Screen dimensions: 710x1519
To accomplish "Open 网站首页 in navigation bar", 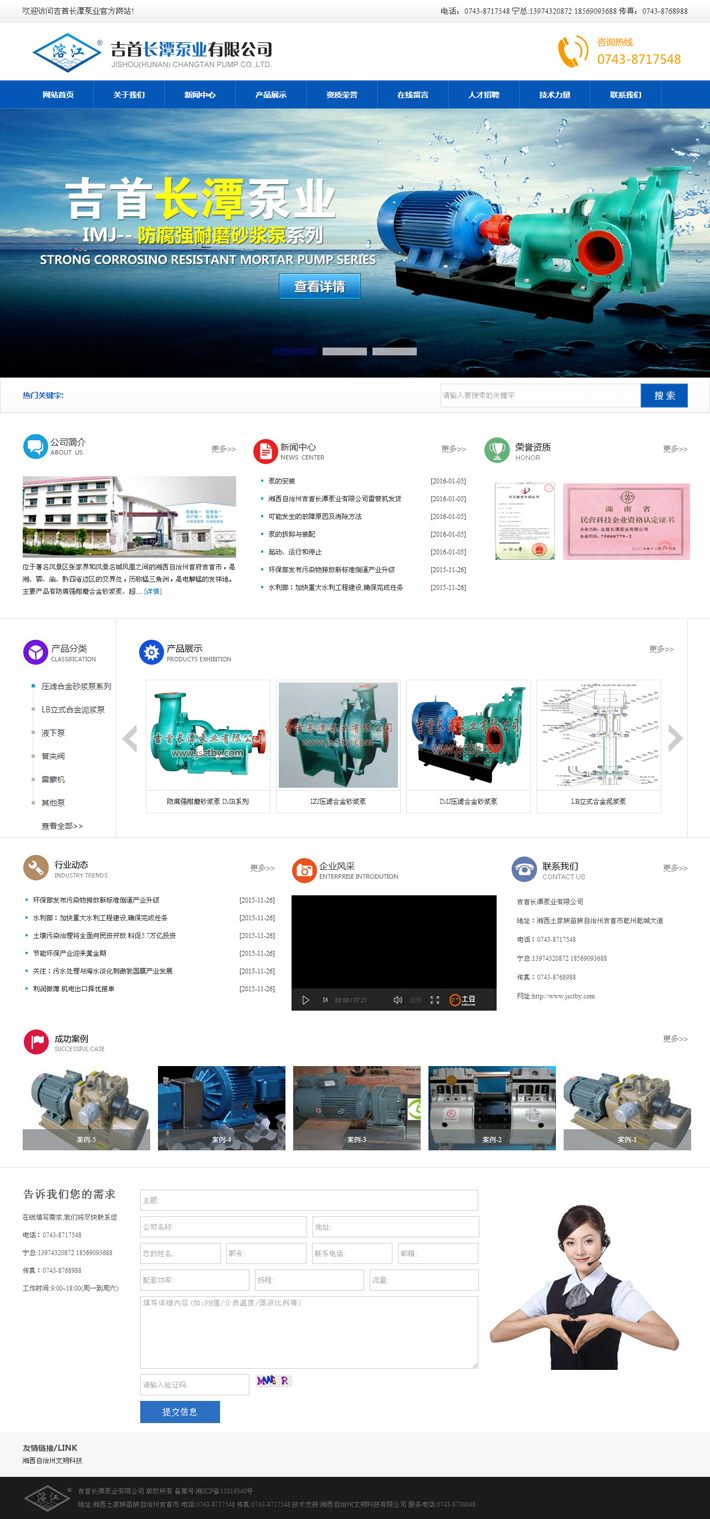I will [58, 95].
